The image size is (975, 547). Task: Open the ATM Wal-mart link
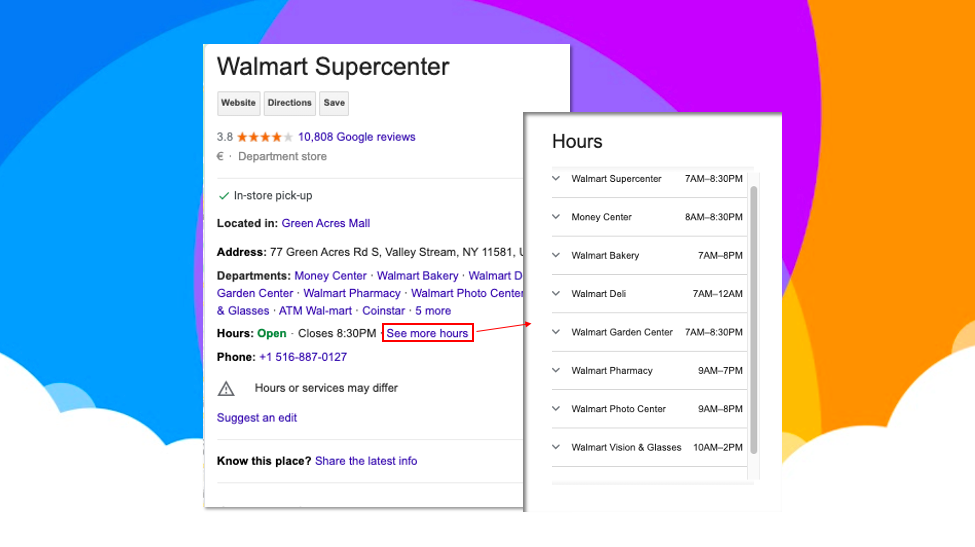click(x=315, y=310)
